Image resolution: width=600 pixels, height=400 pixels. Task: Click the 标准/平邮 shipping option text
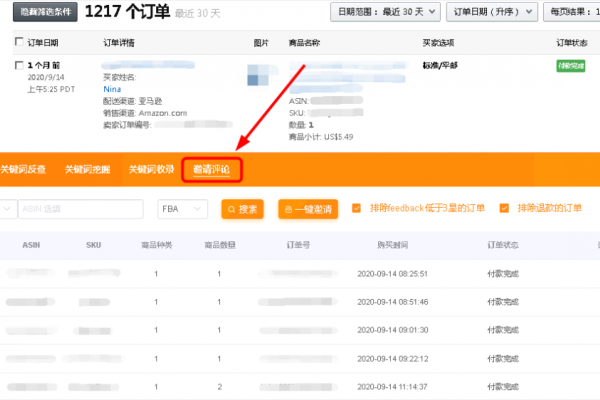[x=440, y=65]
